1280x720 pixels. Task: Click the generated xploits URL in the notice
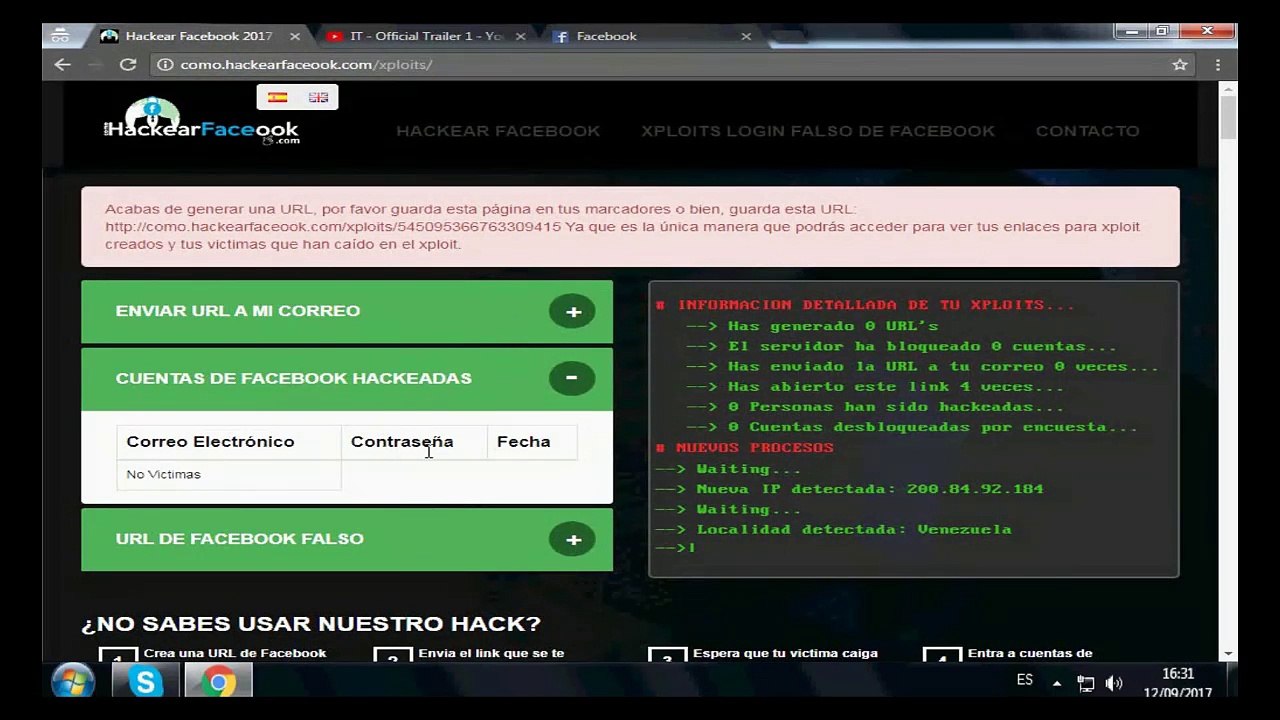coord(333,227)
